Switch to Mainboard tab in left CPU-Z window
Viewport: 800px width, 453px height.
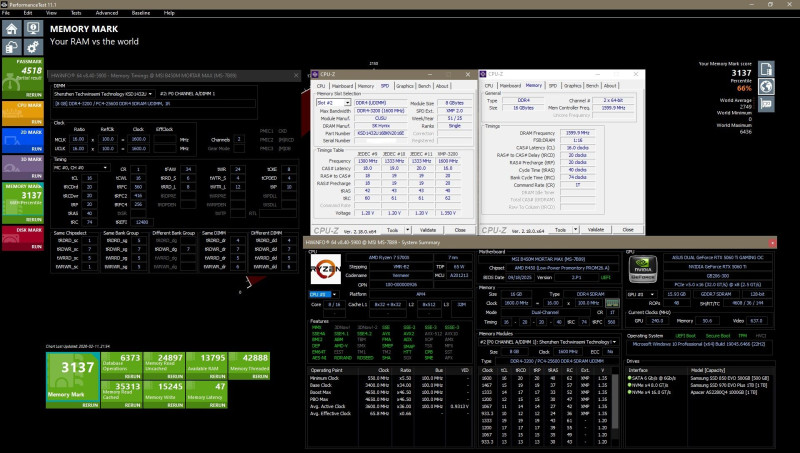click(342, 86)
